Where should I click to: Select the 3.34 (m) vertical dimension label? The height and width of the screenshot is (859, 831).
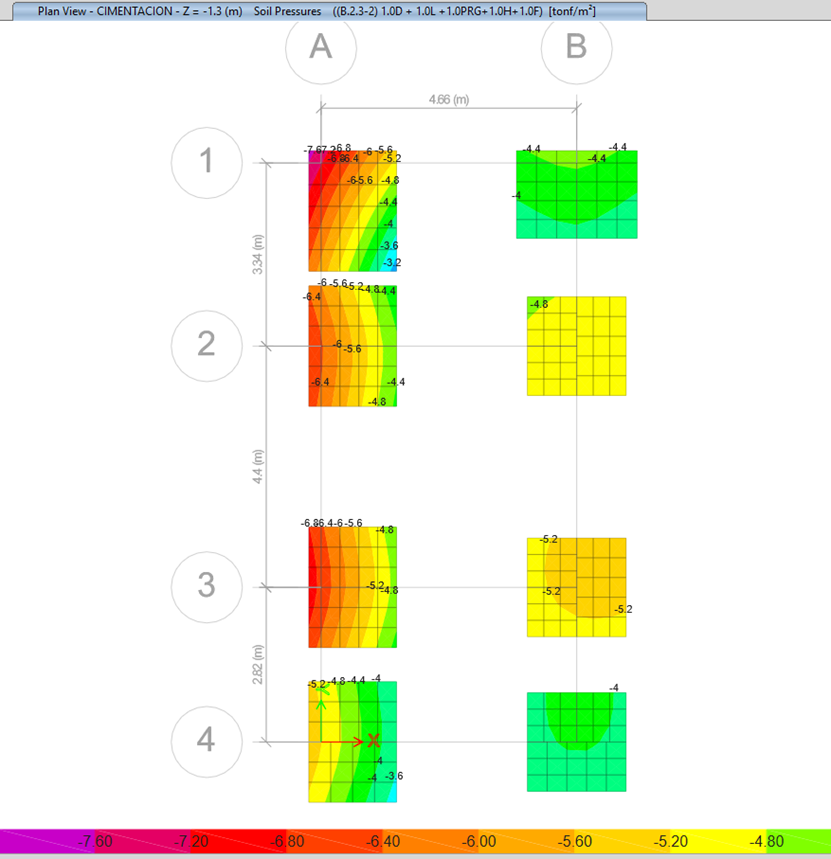click(257, 254)
